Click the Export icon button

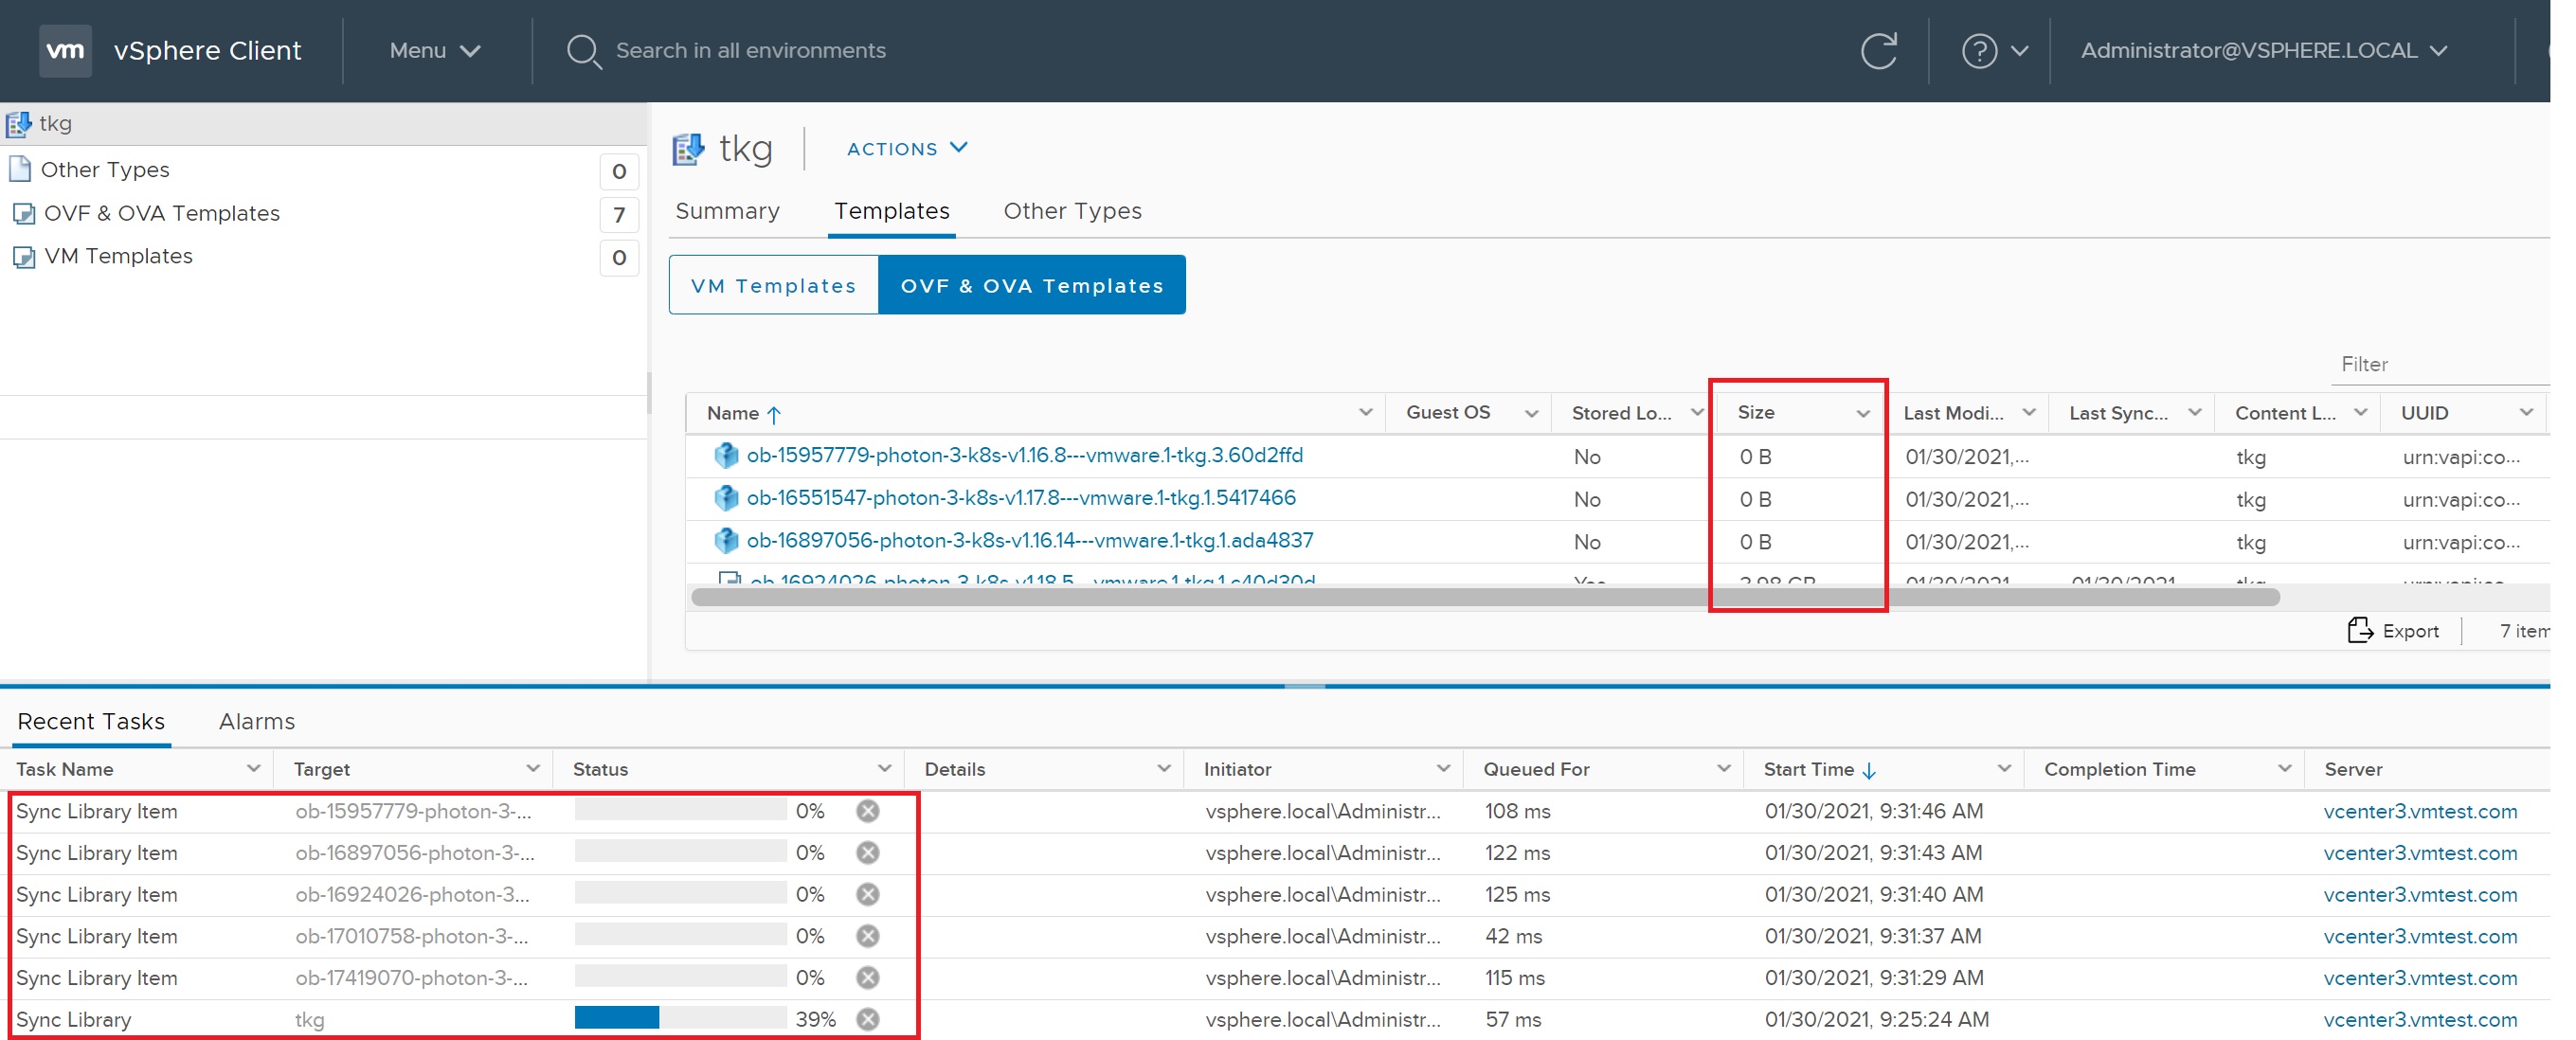tap(2359, 630)
